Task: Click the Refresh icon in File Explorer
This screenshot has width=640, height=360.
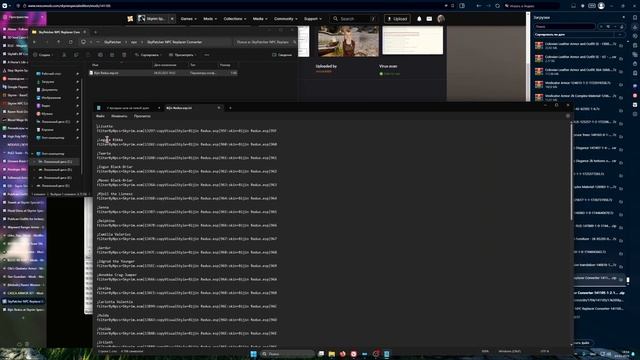Action: (x=71, y=42)
